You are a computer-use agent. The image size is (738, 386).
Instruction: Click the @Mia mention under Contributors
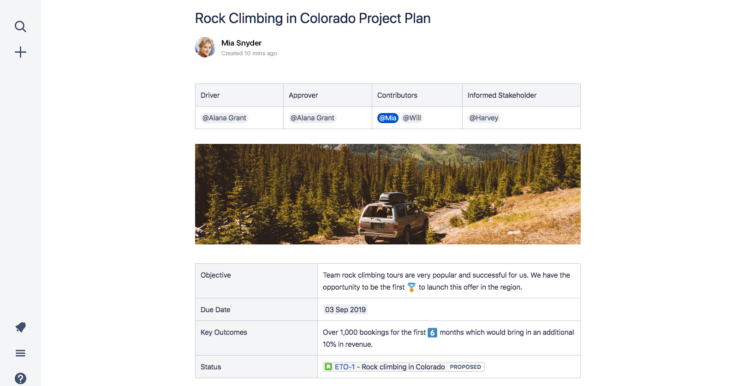click(x=388, y=118)
